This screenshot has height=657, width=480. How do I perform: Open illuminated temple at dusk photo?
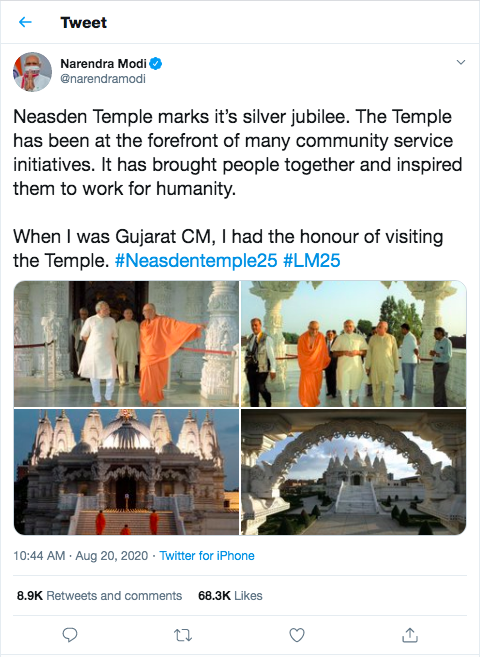coord(126,472)
